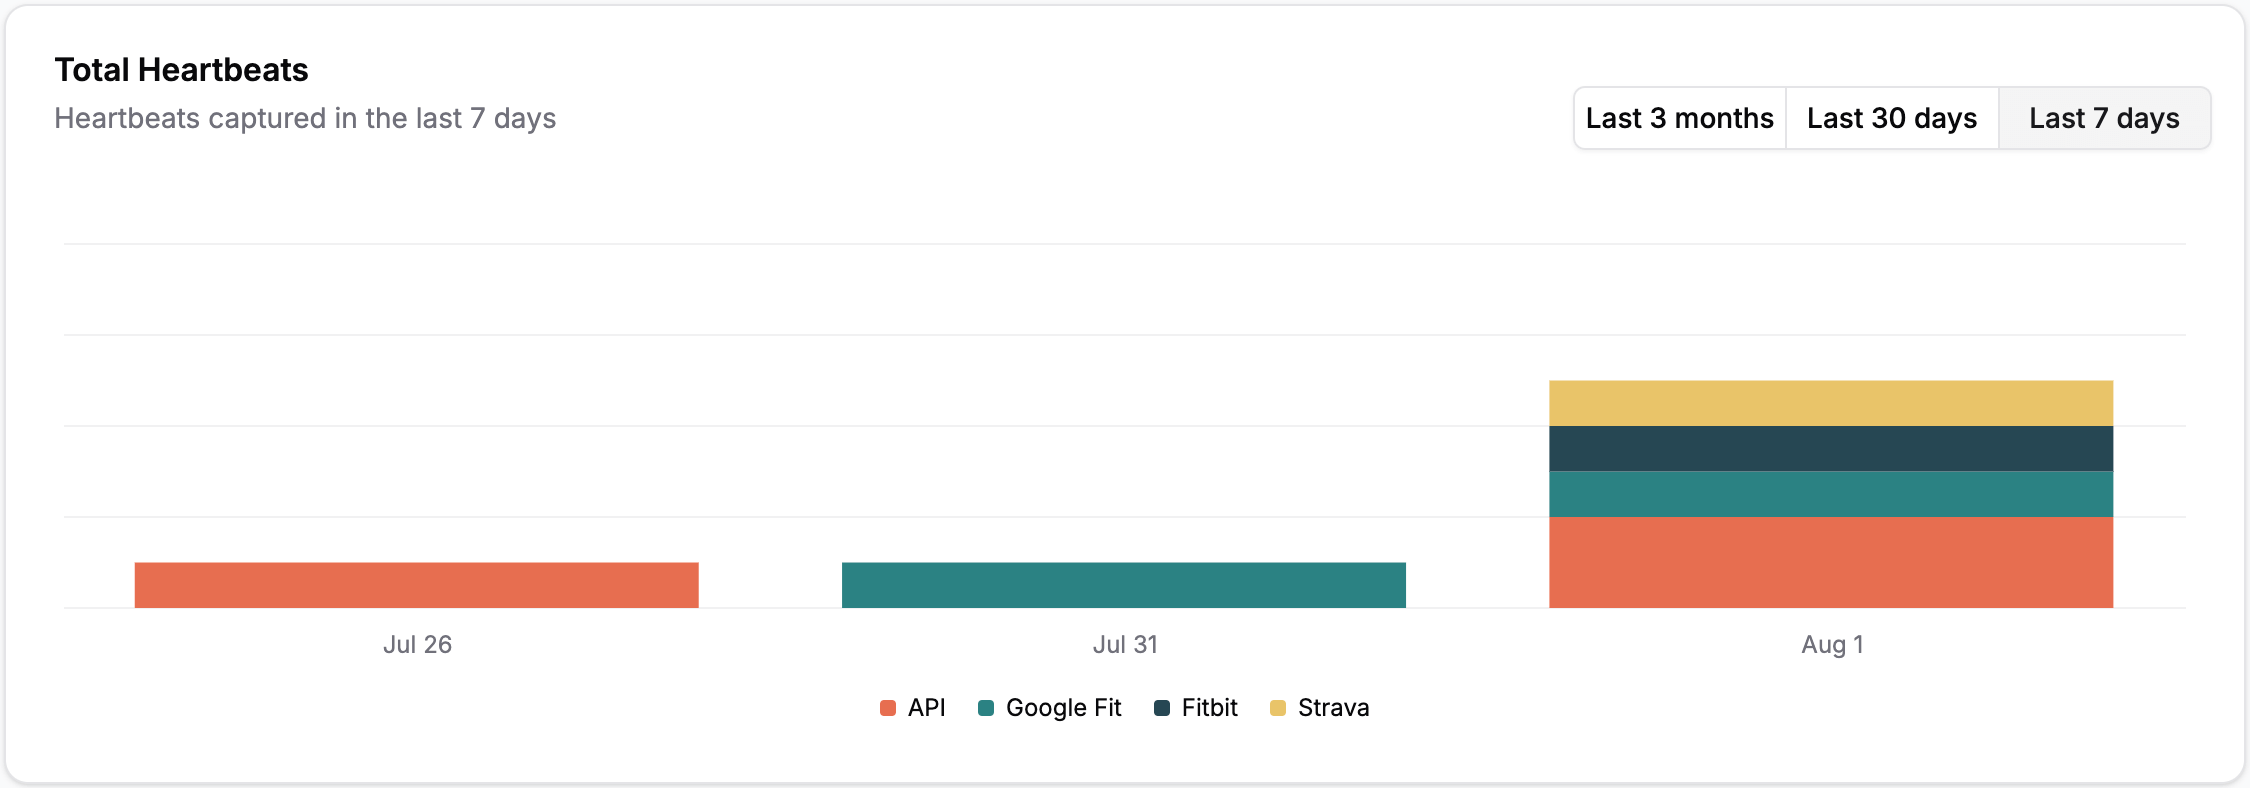The image size is (2250, 788).
Task: Click the Total Heartbeats title
Action: coord(181,70)
